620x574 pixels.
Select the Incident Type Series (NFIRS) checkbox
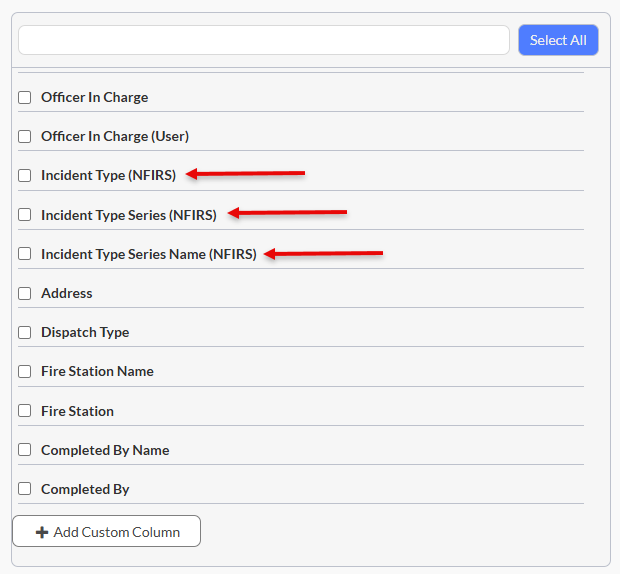[25, 215]
